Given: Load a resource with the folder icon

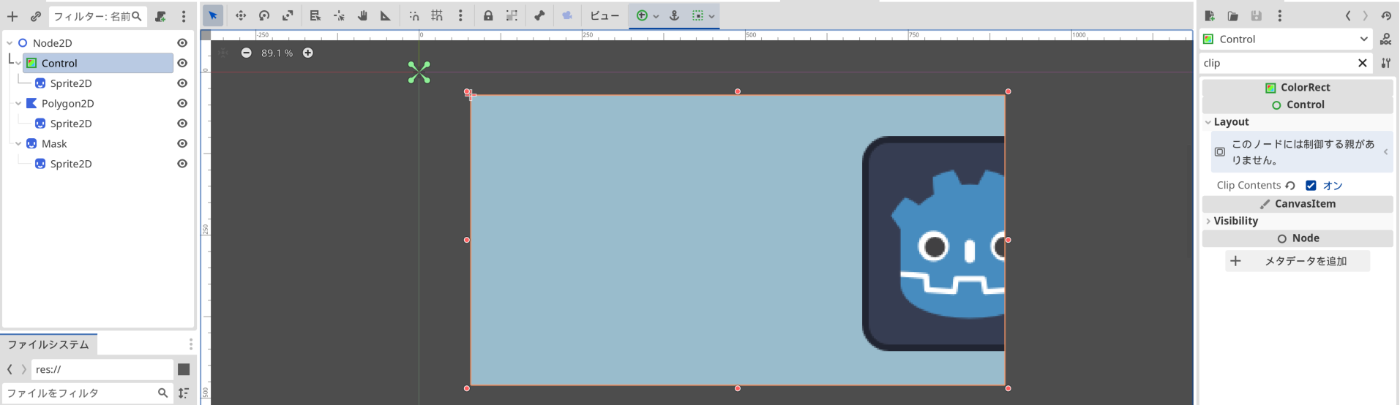Looking at the screenshot, I should (x=1233, y=16).
